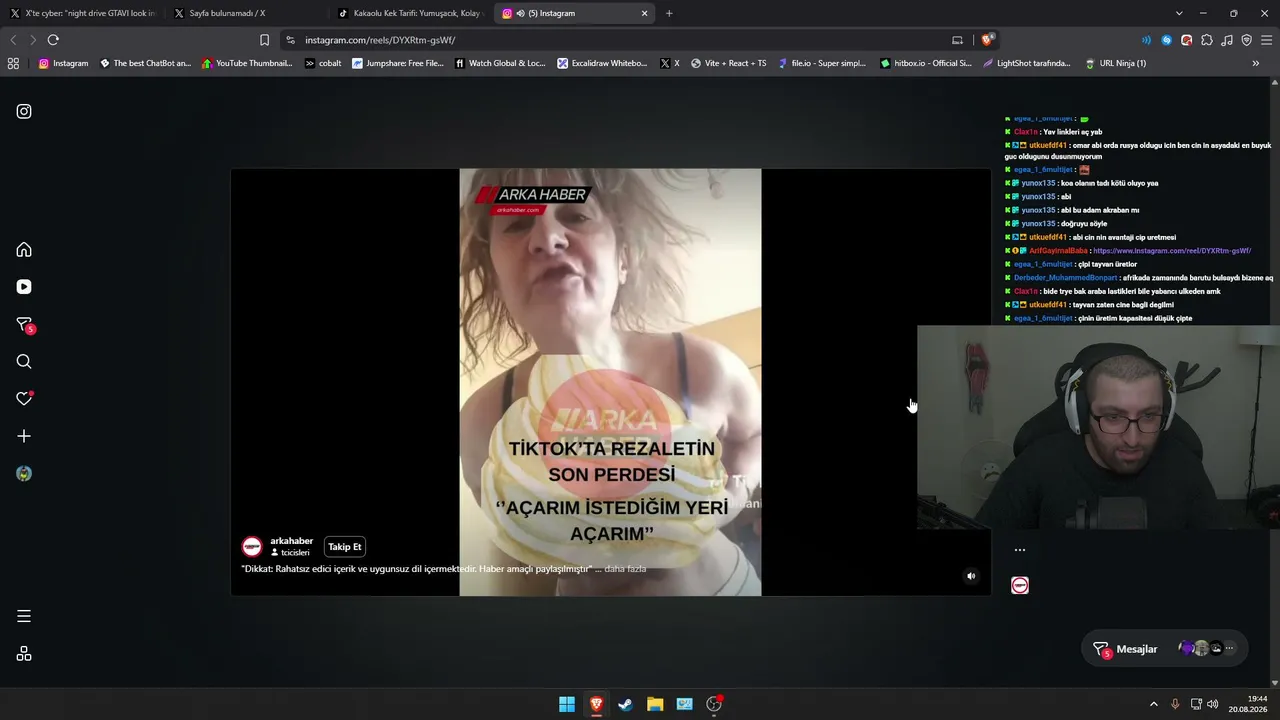Image resolution: width=1280 pixels, height=720 pixels.
Task: Open the bookmarks bar apps grid icon
Action: tap(13, 63)
